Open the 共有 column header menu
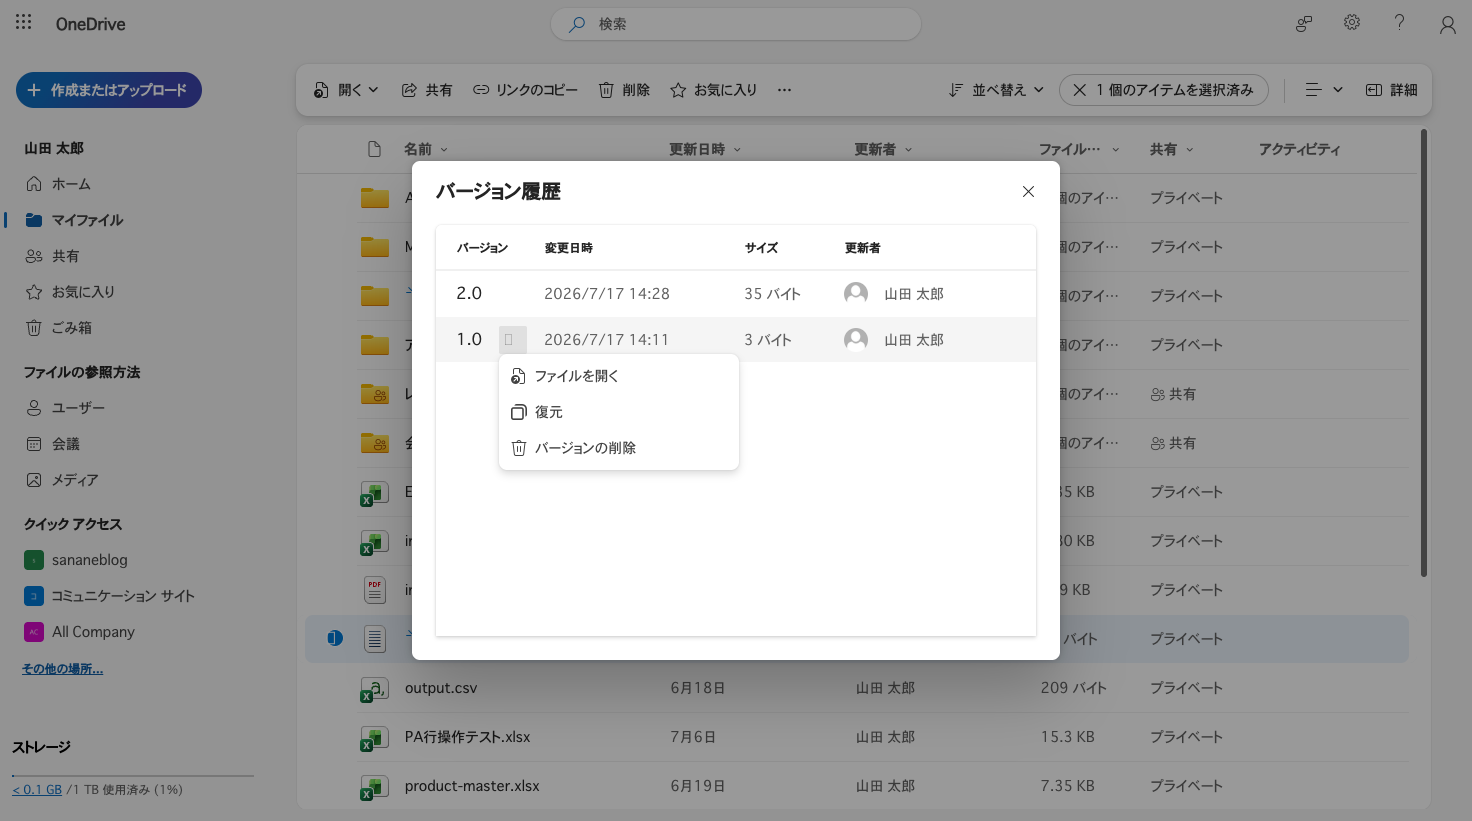Viewport: 1472px width, 821px height. 1171,149
